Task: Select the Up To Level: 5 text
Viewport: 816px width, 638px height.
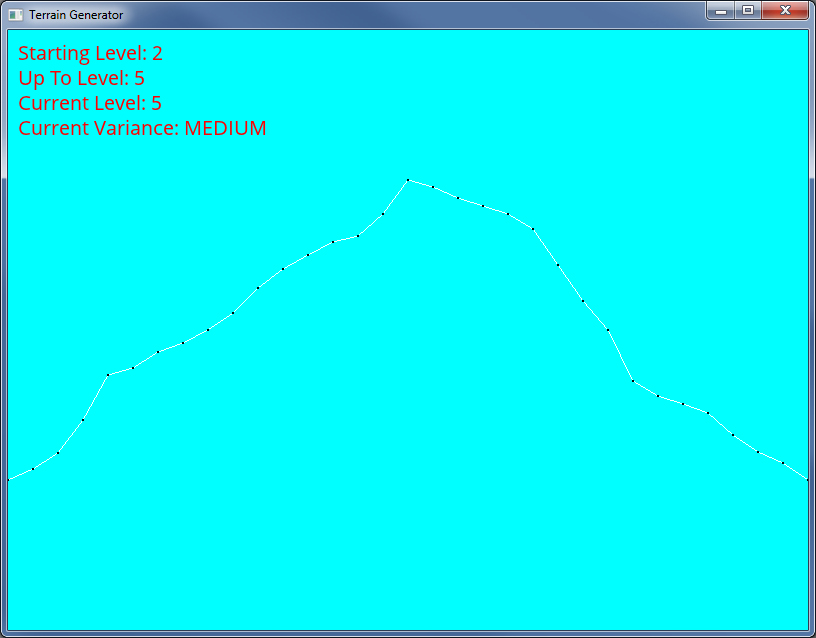Action: [x=81, y=79]
